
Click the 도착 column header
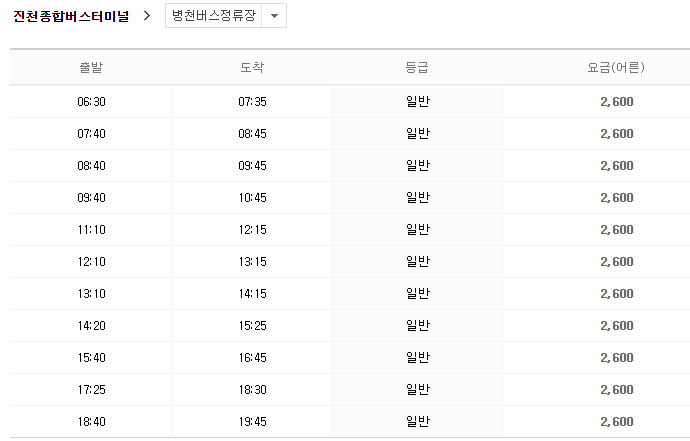click(252, 68)
